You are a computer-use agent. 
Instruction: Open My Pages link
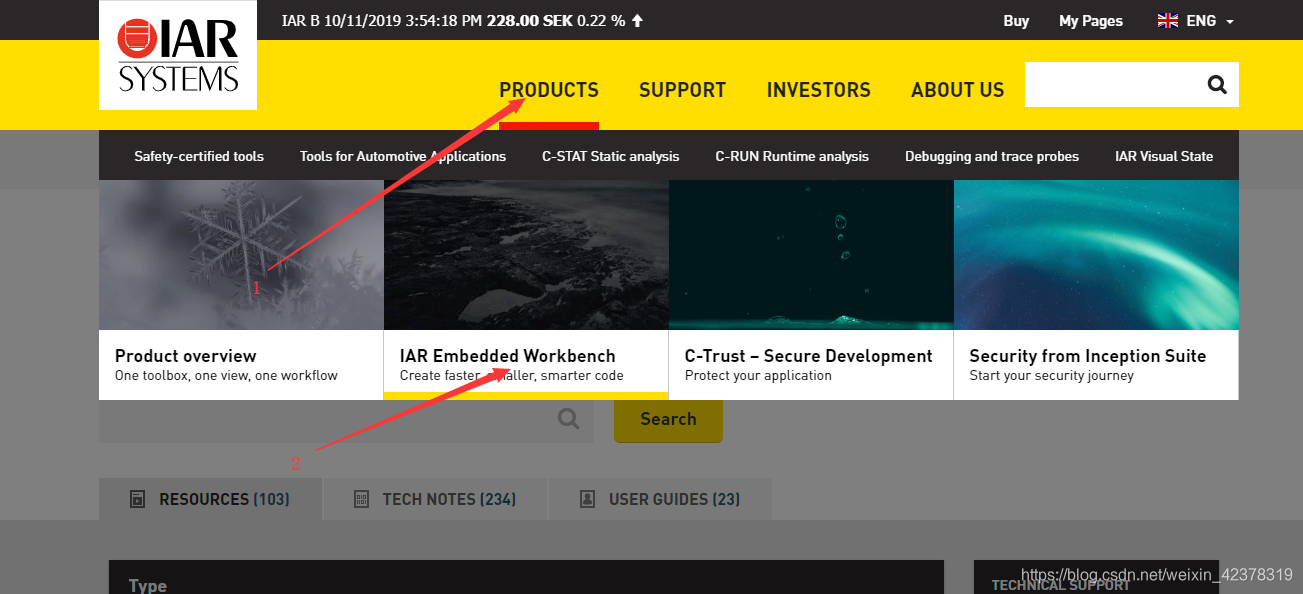point(1091,21)
